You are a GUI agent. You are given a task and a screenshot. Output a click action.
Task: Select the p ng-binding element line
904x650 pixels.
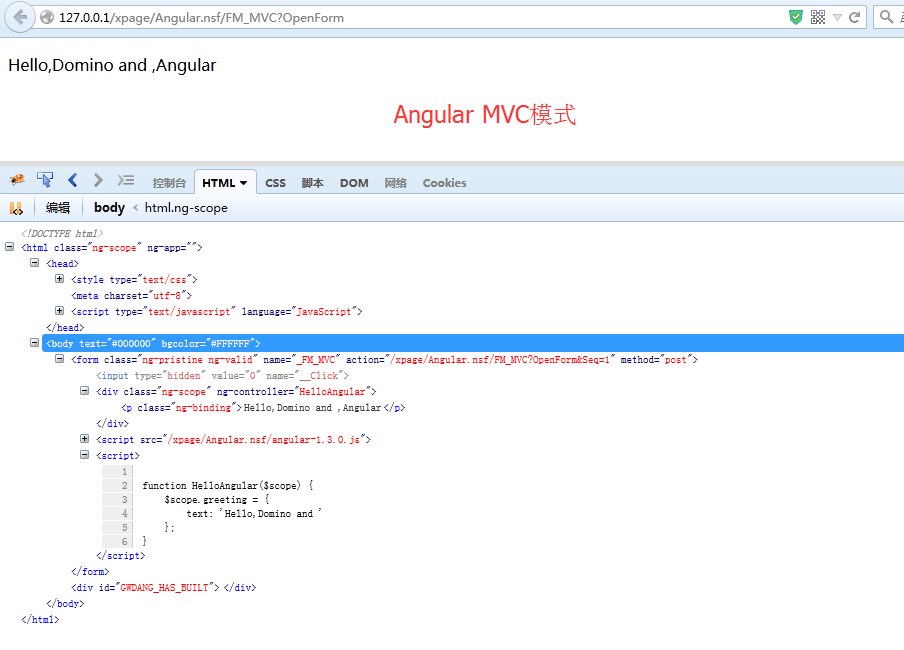tap(263, 408)
